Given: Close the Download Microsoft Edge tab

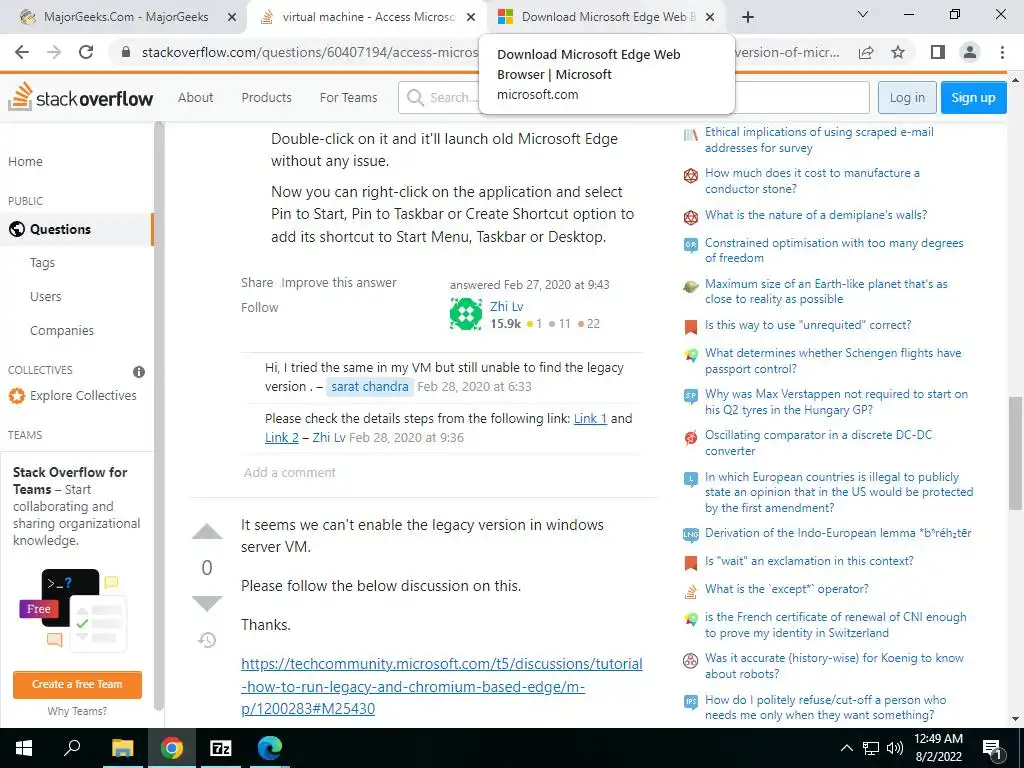Looking at the screenshot, I should click(x=711, y=18).
